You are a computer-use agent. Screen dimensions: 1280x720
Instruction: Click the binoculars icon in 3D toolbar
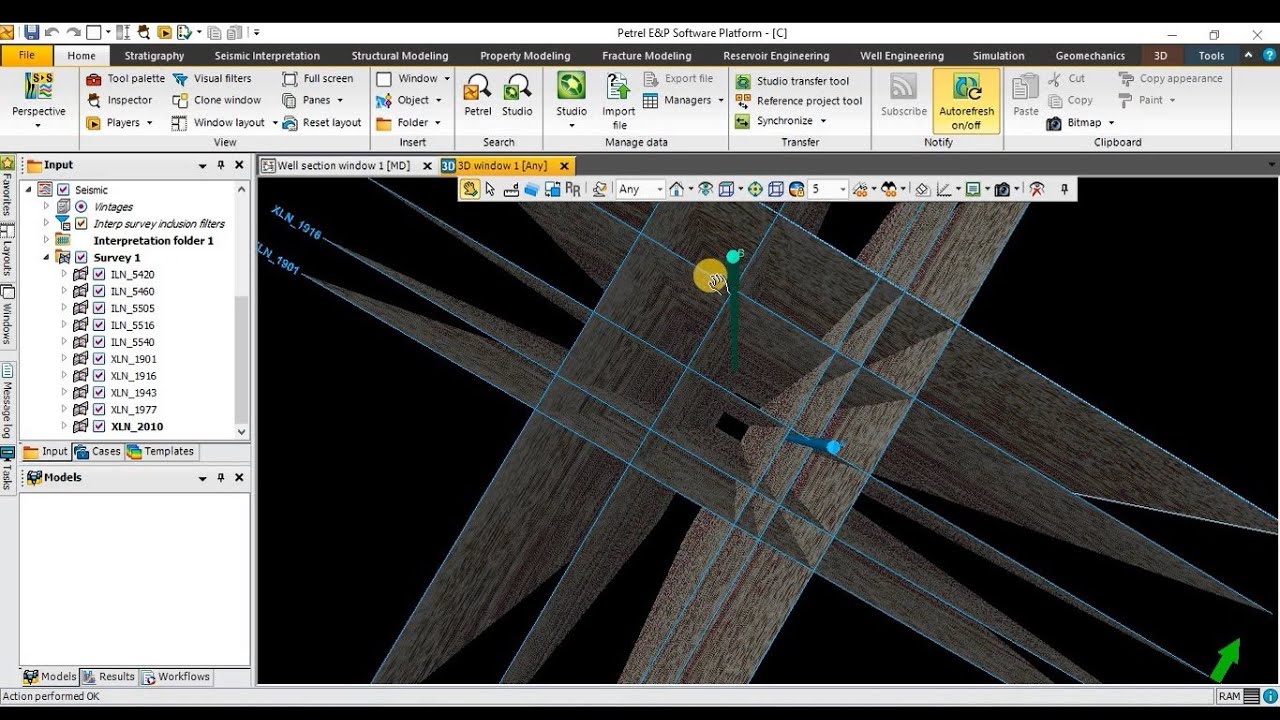[888, 189]
